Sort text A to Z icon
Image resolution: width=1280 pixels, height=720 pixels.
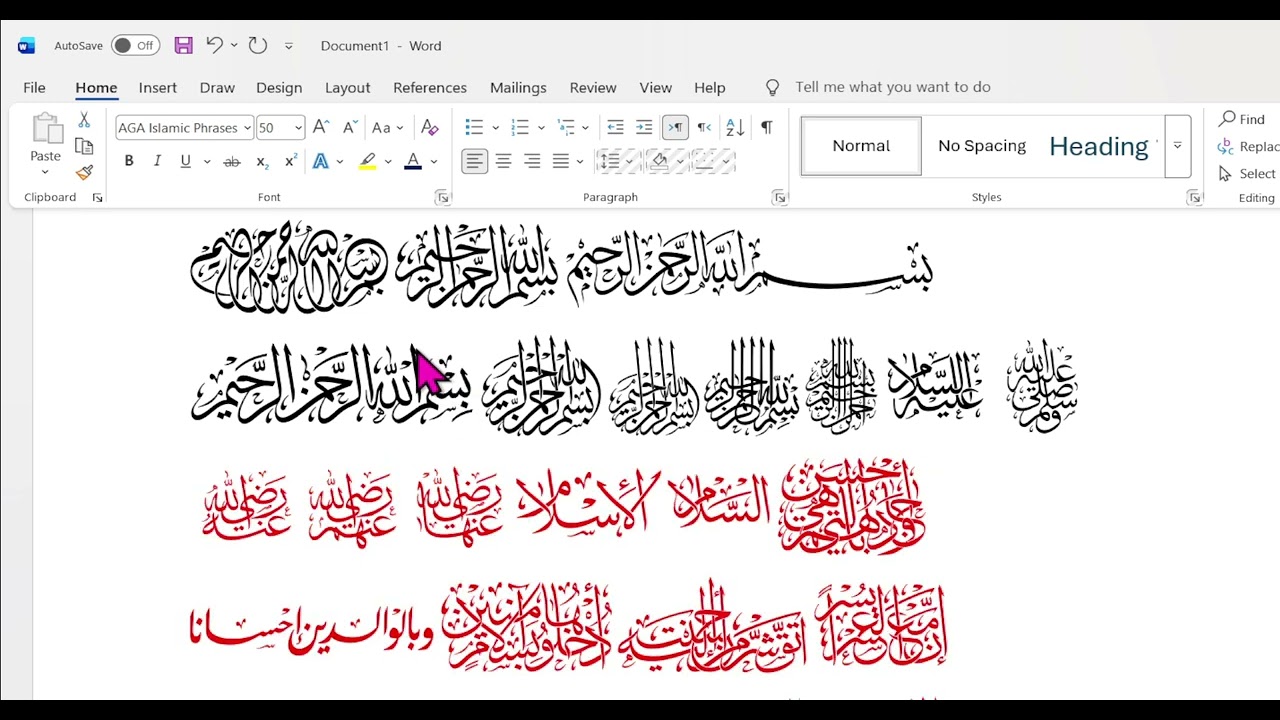click(735, 127)
